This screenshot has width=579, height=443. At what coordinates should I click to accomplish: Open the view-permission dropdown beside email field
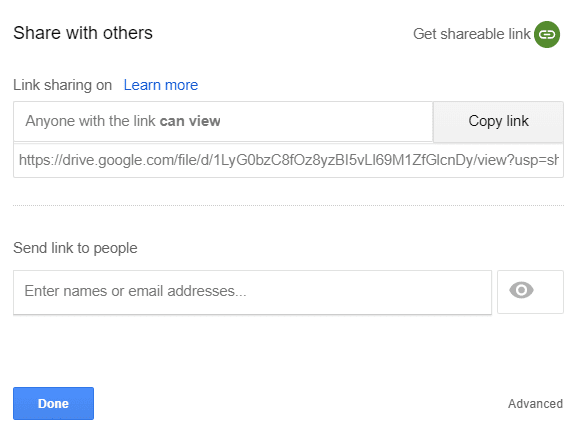530,292
